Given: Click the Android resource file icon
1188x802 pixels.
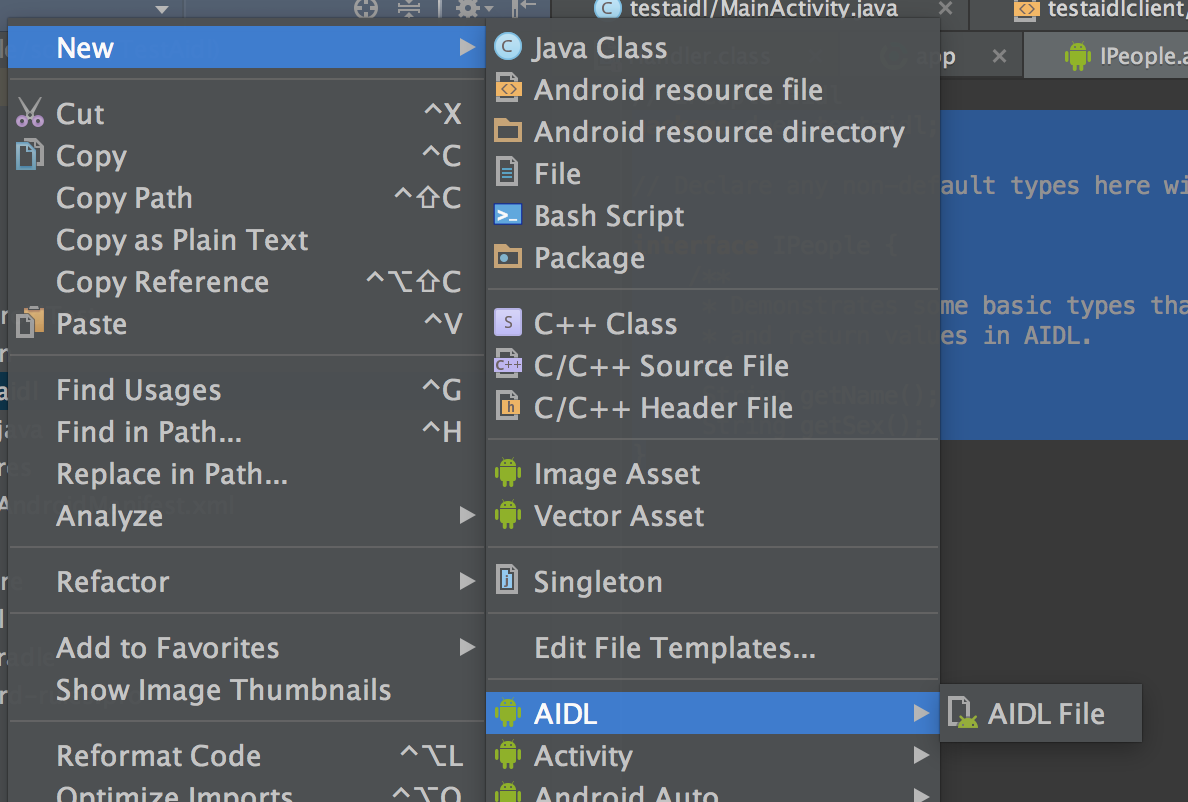Looking at the screenshot, I should [508, 89].
